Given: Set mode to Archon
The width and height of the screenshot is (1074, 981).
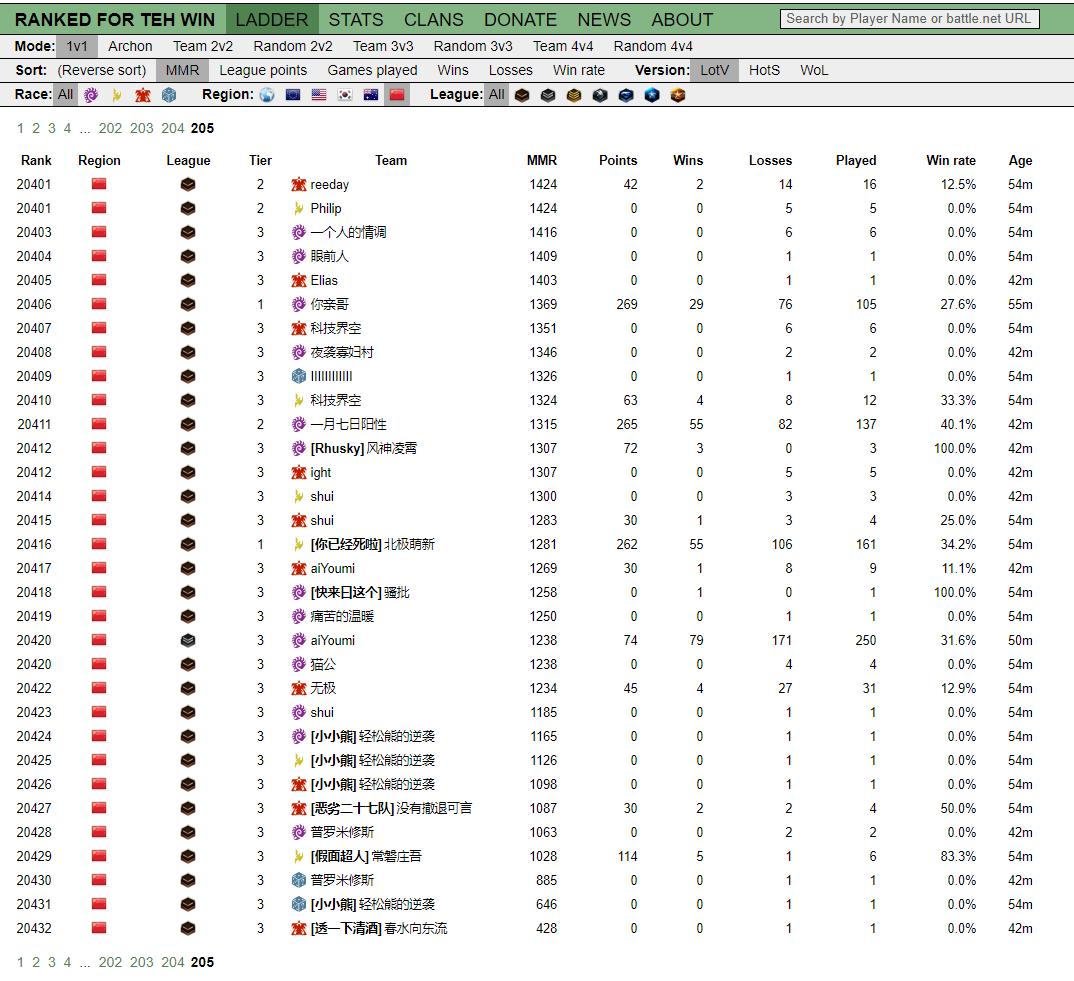Looking at the screenshot, I should point(130,47).
